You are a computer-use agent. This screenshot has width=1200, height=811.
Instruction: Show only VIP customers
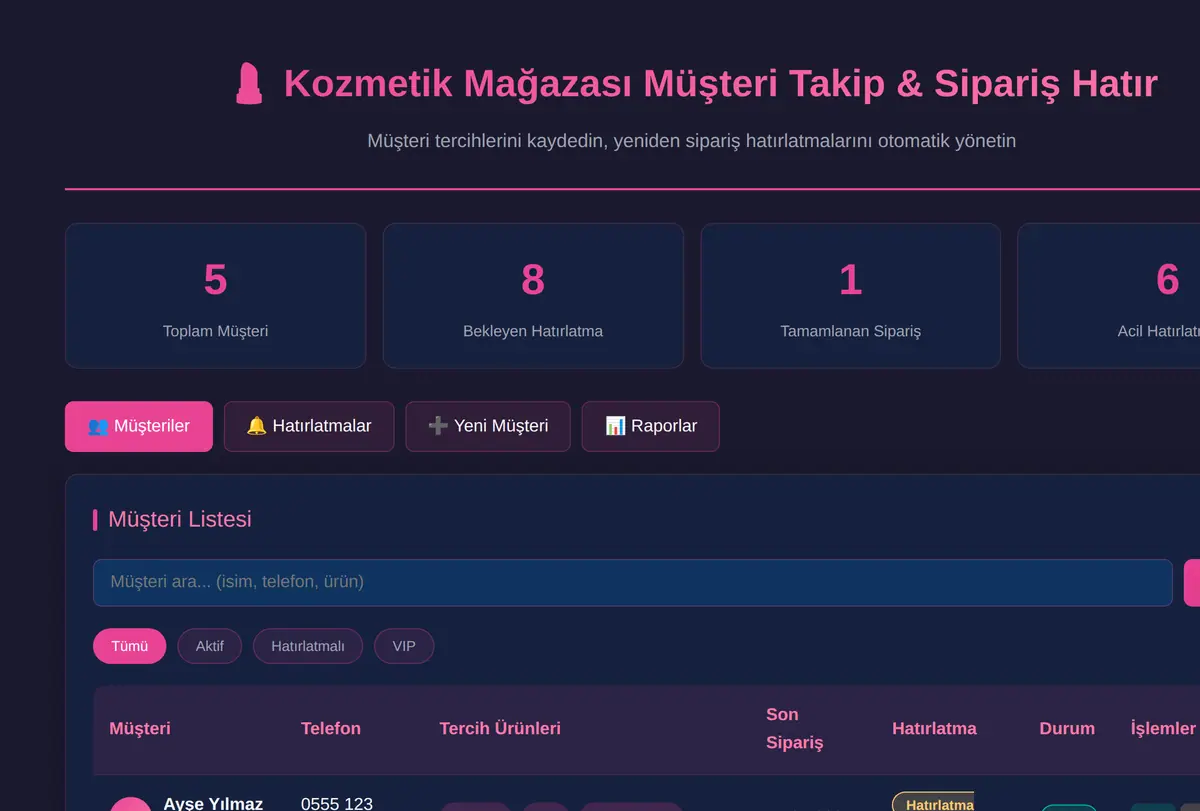click(404, 646)
